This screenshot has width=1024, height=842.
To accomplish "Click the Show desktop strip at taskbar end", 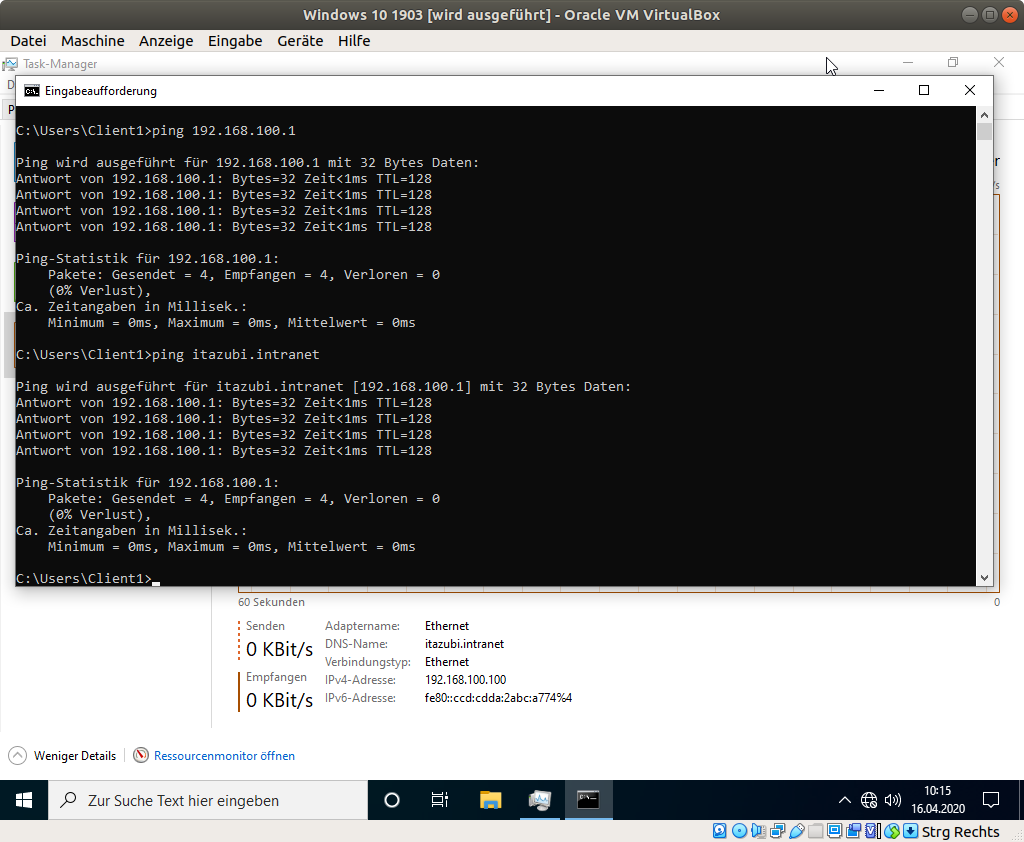I will [1021, 800].
